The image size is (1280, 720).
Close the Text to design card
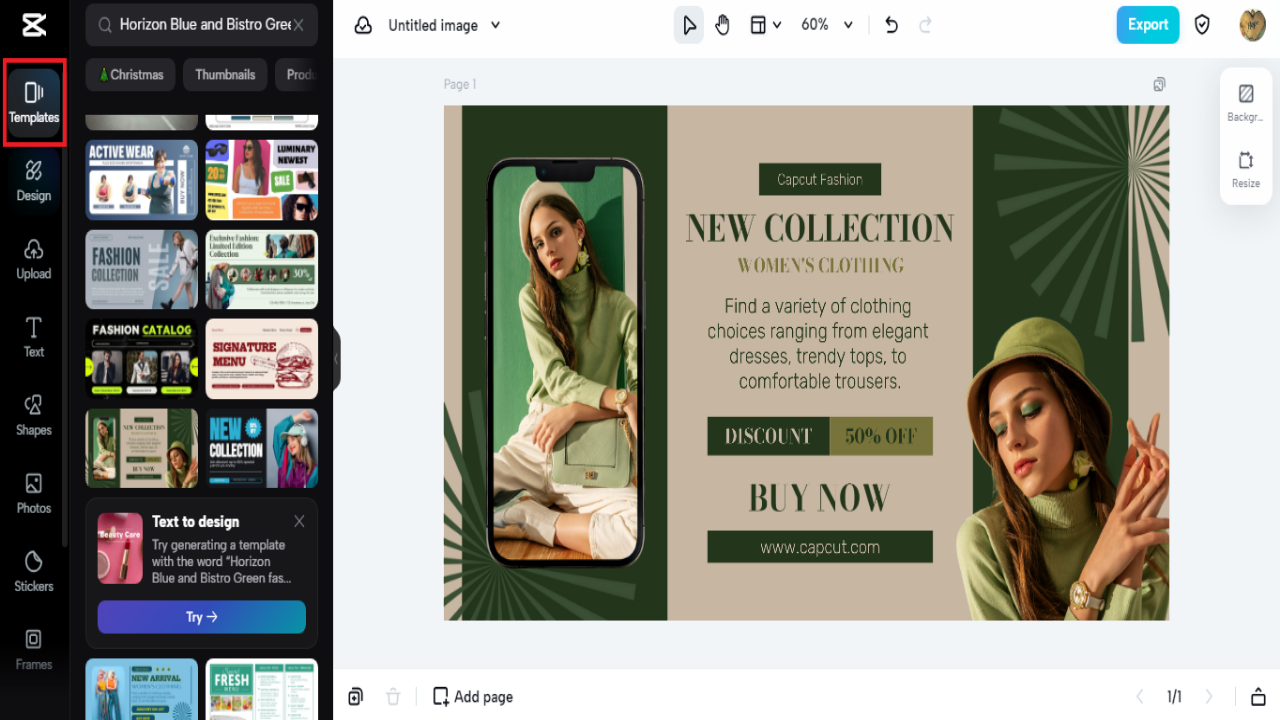click(299, 521)
